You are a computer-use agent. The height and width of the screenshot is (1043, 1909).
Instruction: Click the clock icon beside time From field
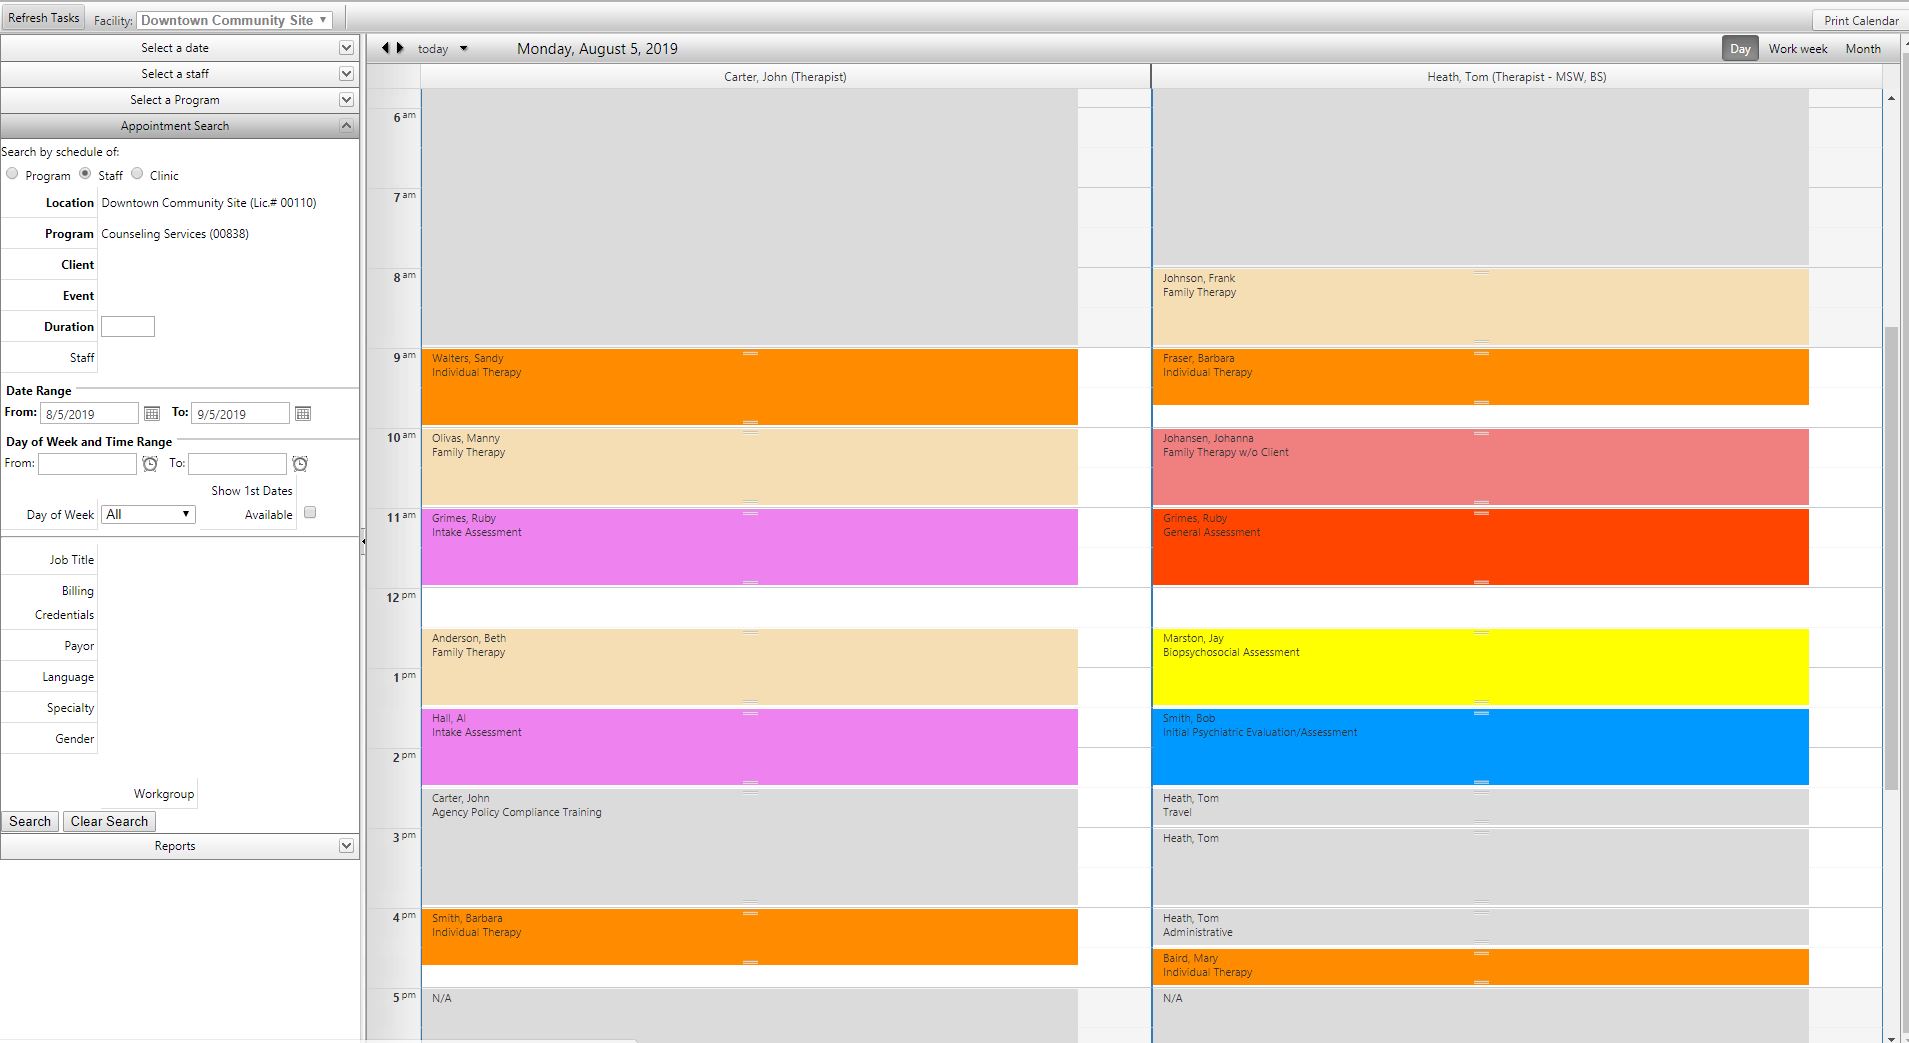(x=151, y=464)
